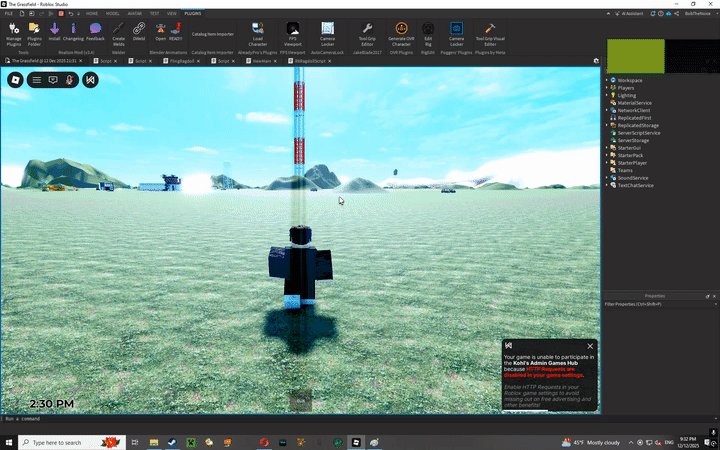Dismiss the Kohl's Admin notification
Viewport: 720px width, 450px height.
coord(590,346)
